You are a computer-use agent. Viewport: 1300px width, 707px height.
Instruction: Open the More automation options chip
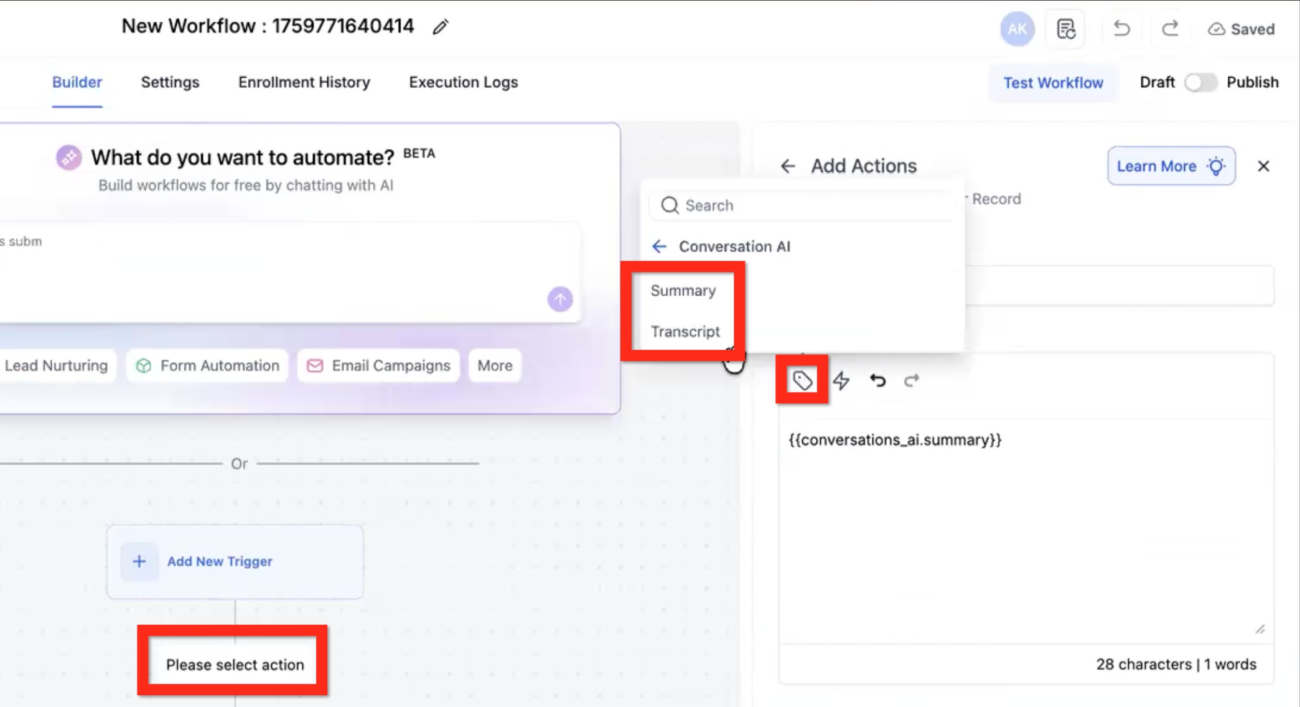494,365
